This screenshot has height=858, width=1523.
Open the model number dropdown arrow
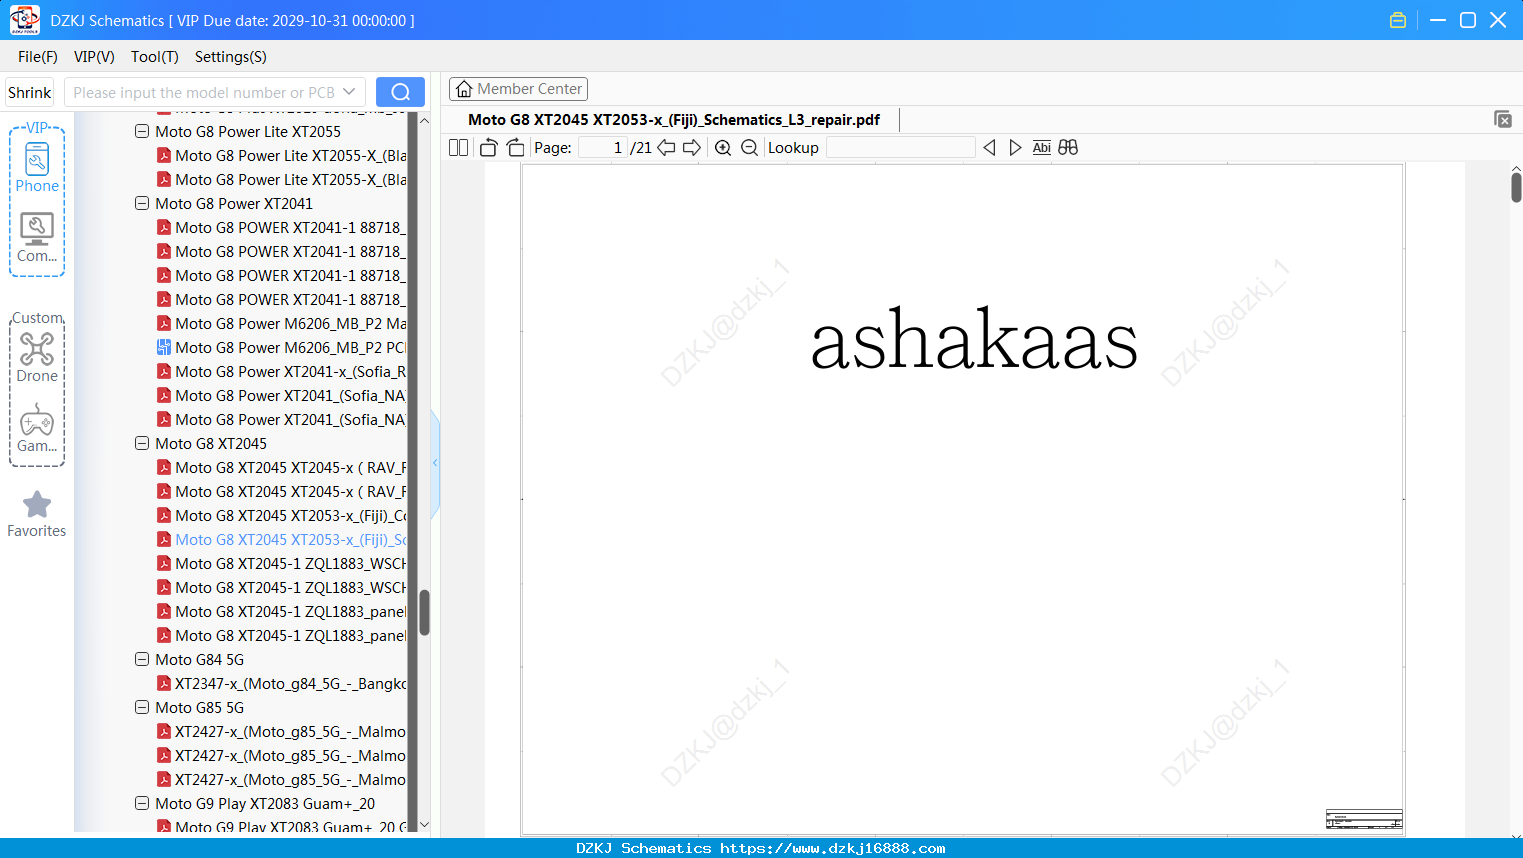click(x=349, y=92)
